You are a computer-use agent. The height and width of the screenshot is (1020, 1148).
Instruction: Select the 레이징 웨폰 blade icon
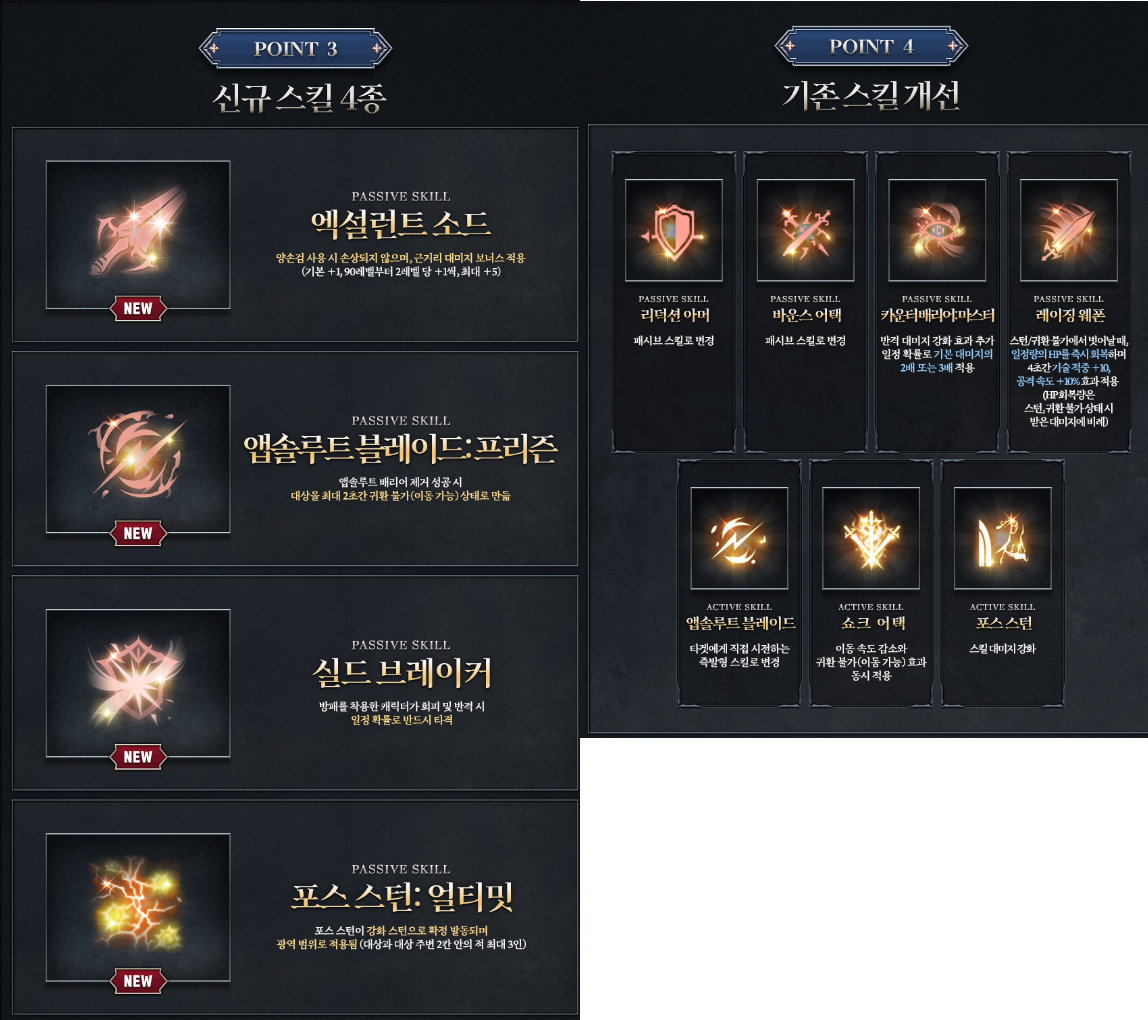(x=1069, y=230)
